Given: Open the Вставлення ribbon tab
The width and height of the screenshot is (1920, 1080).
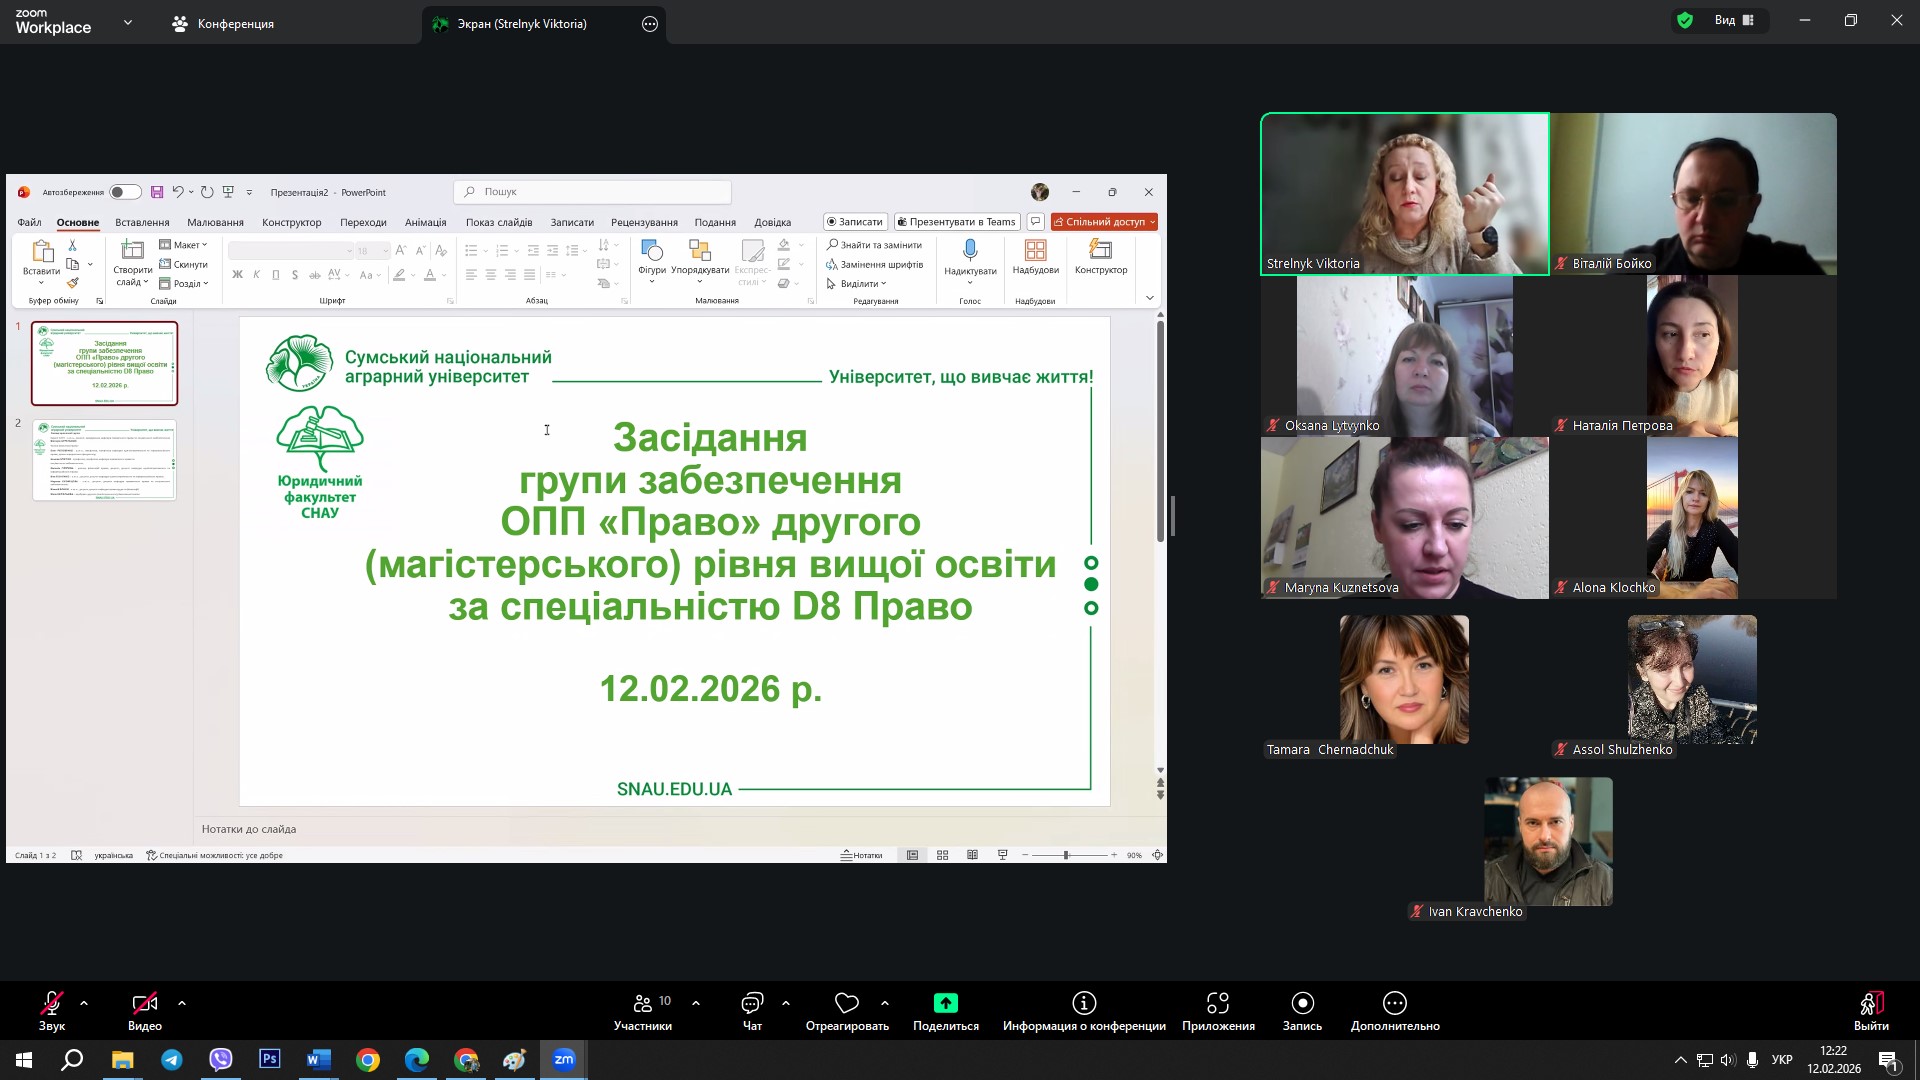Looking at the screenshot, I should (x=142, y=222).
